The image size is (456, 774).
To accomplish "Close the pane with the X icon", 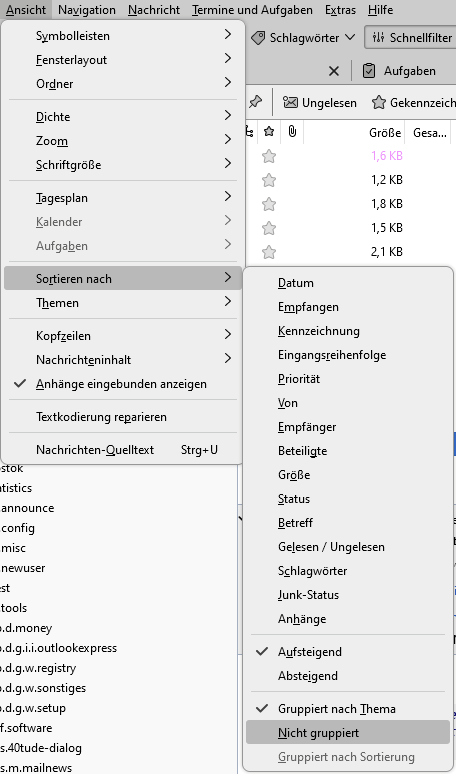I will pos(334,71).
